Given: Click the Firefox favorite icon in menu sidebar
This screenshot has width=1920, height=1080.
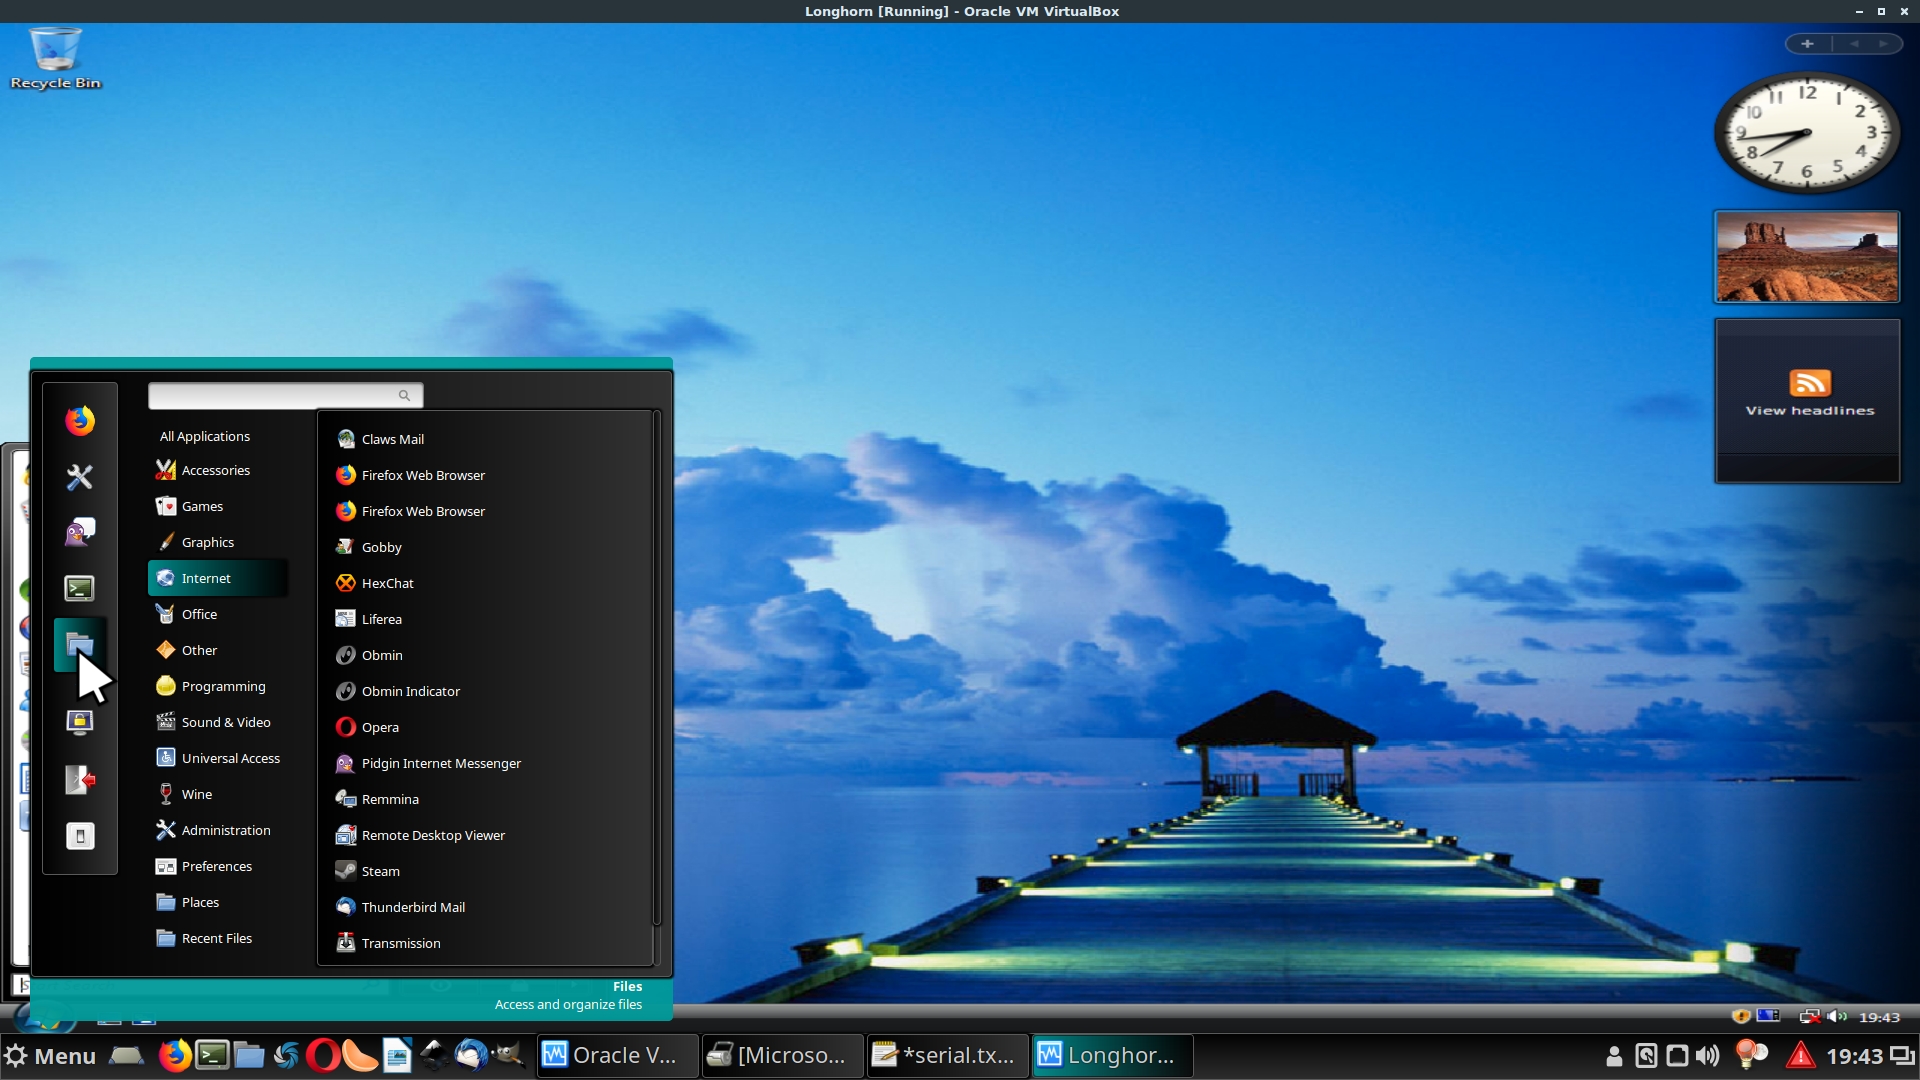Looking at the screenshot, I should coord(80,421).
